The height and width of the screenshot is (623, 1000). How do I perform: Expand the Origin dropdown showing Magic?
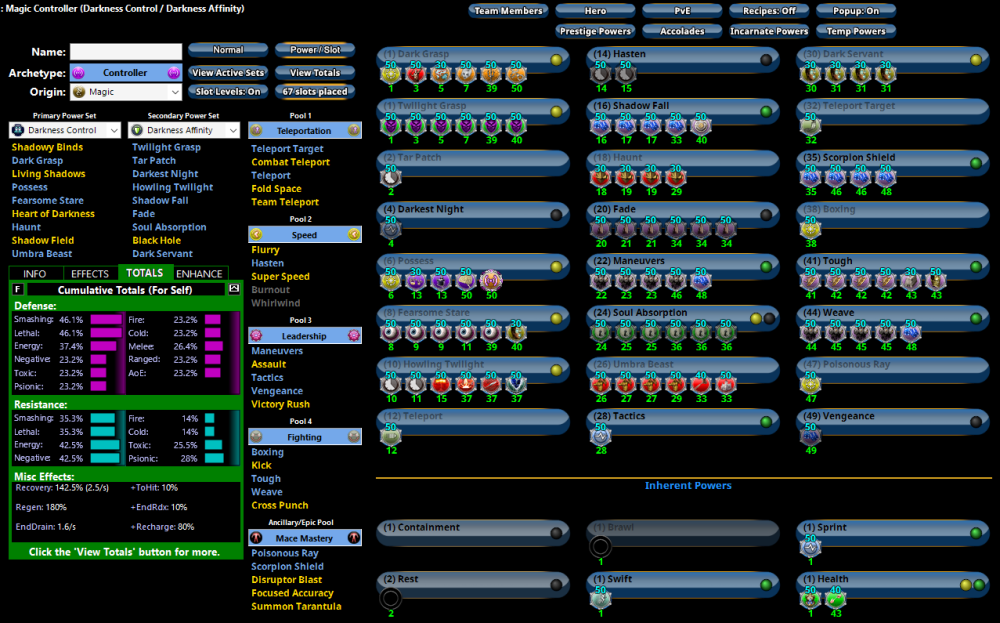coord(125,92)
